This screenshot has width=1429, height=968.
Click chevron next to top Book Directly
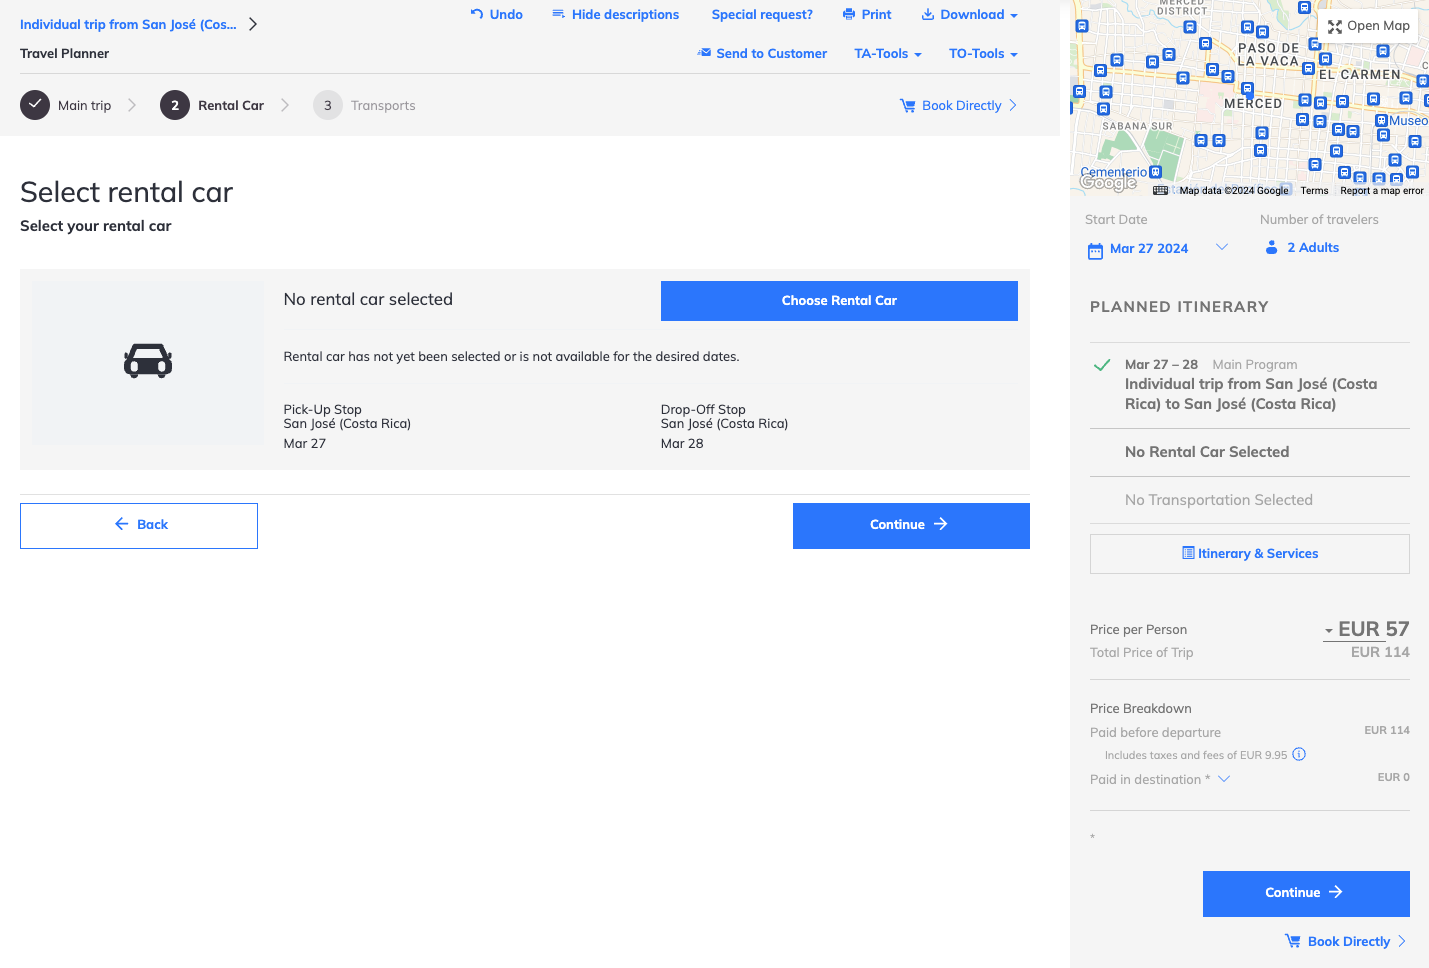click(x=1013, y=105)
